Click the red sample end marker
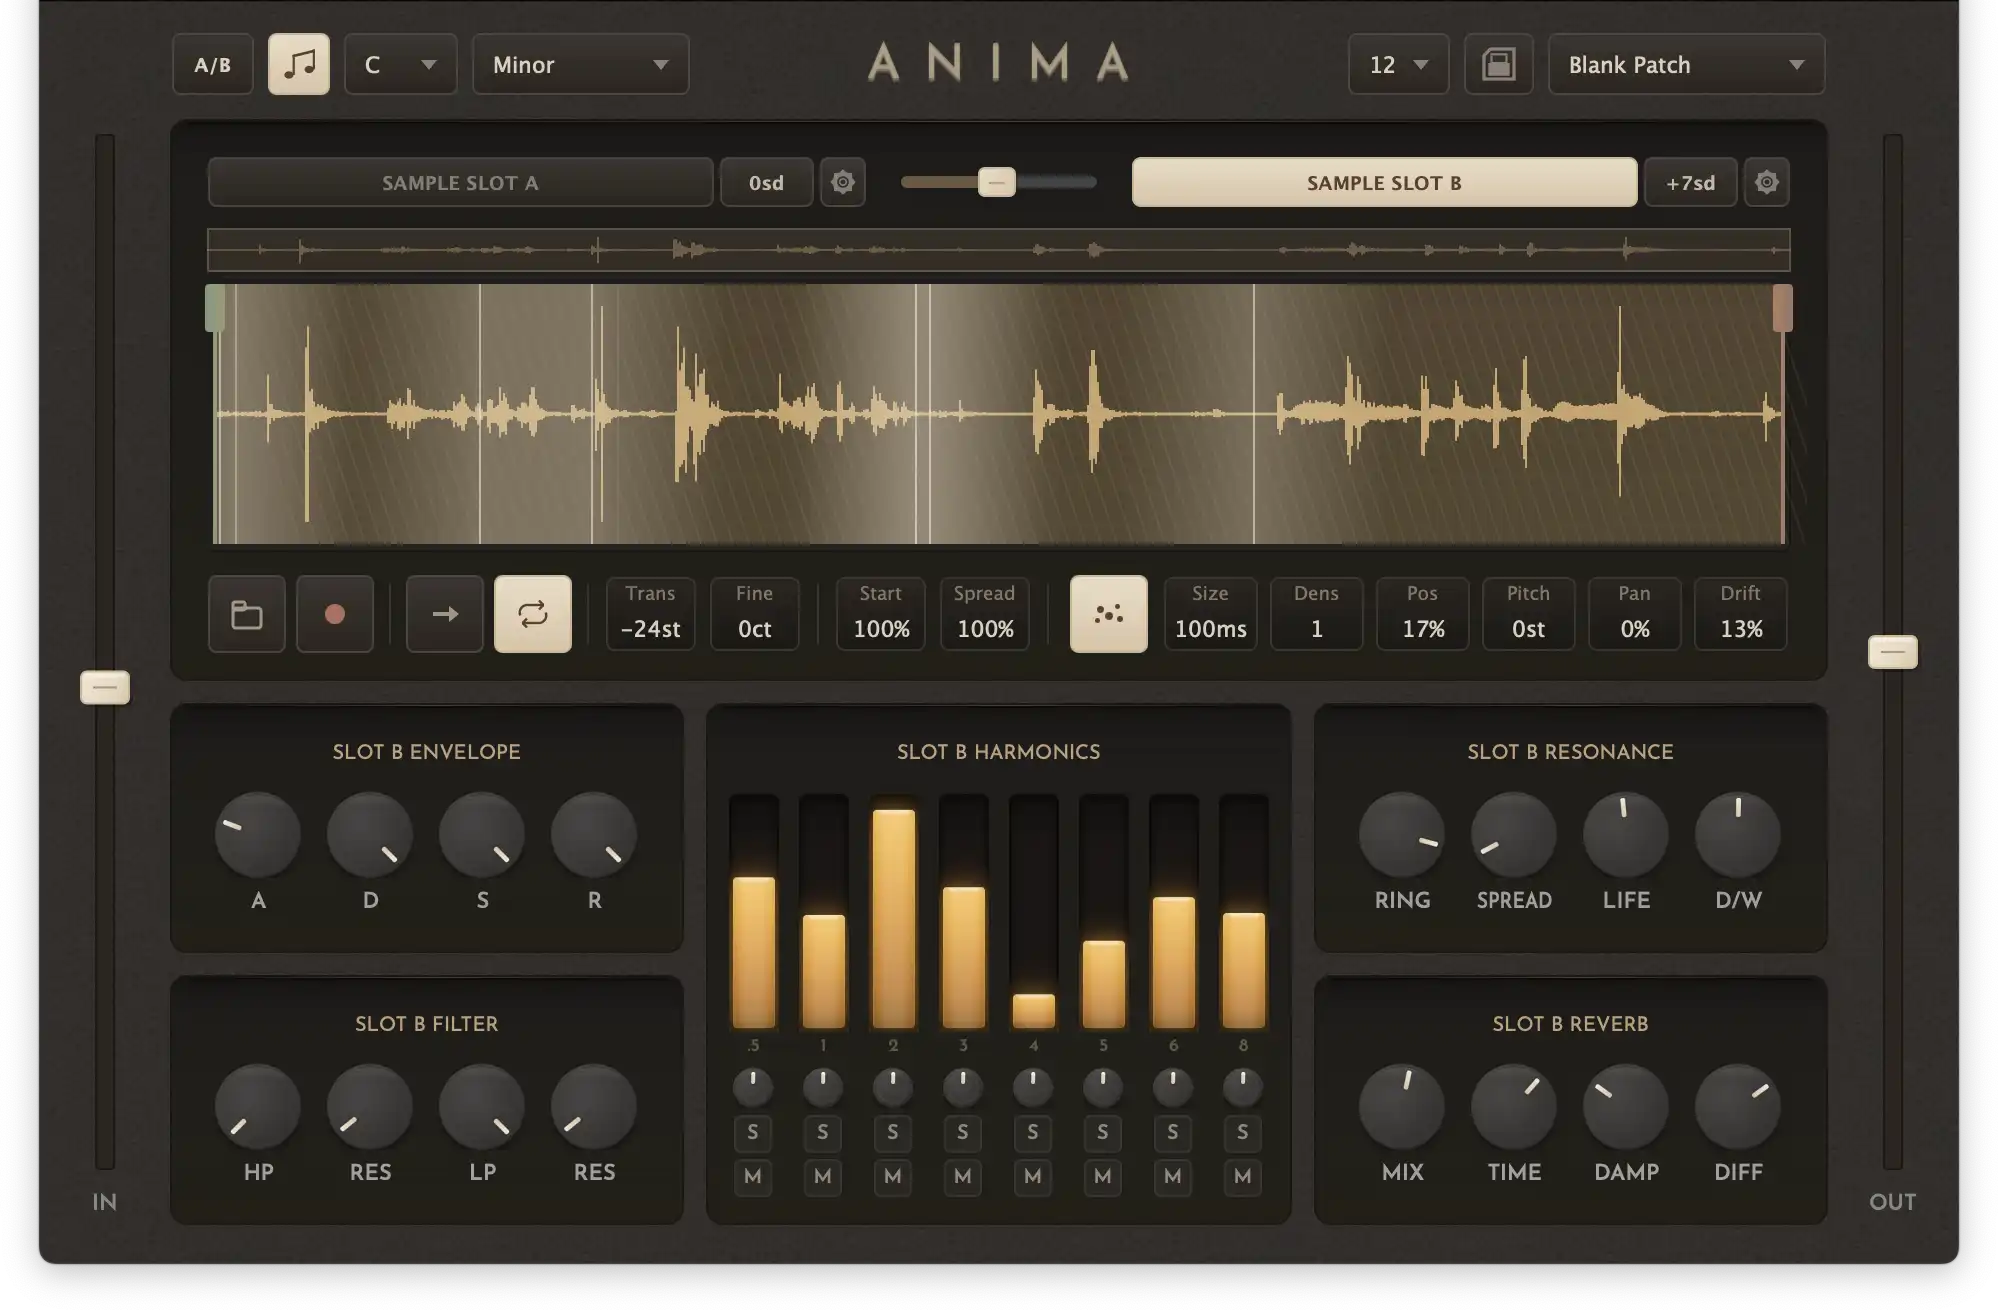The image size is (1998, 1310). (x=1783, y=308)
